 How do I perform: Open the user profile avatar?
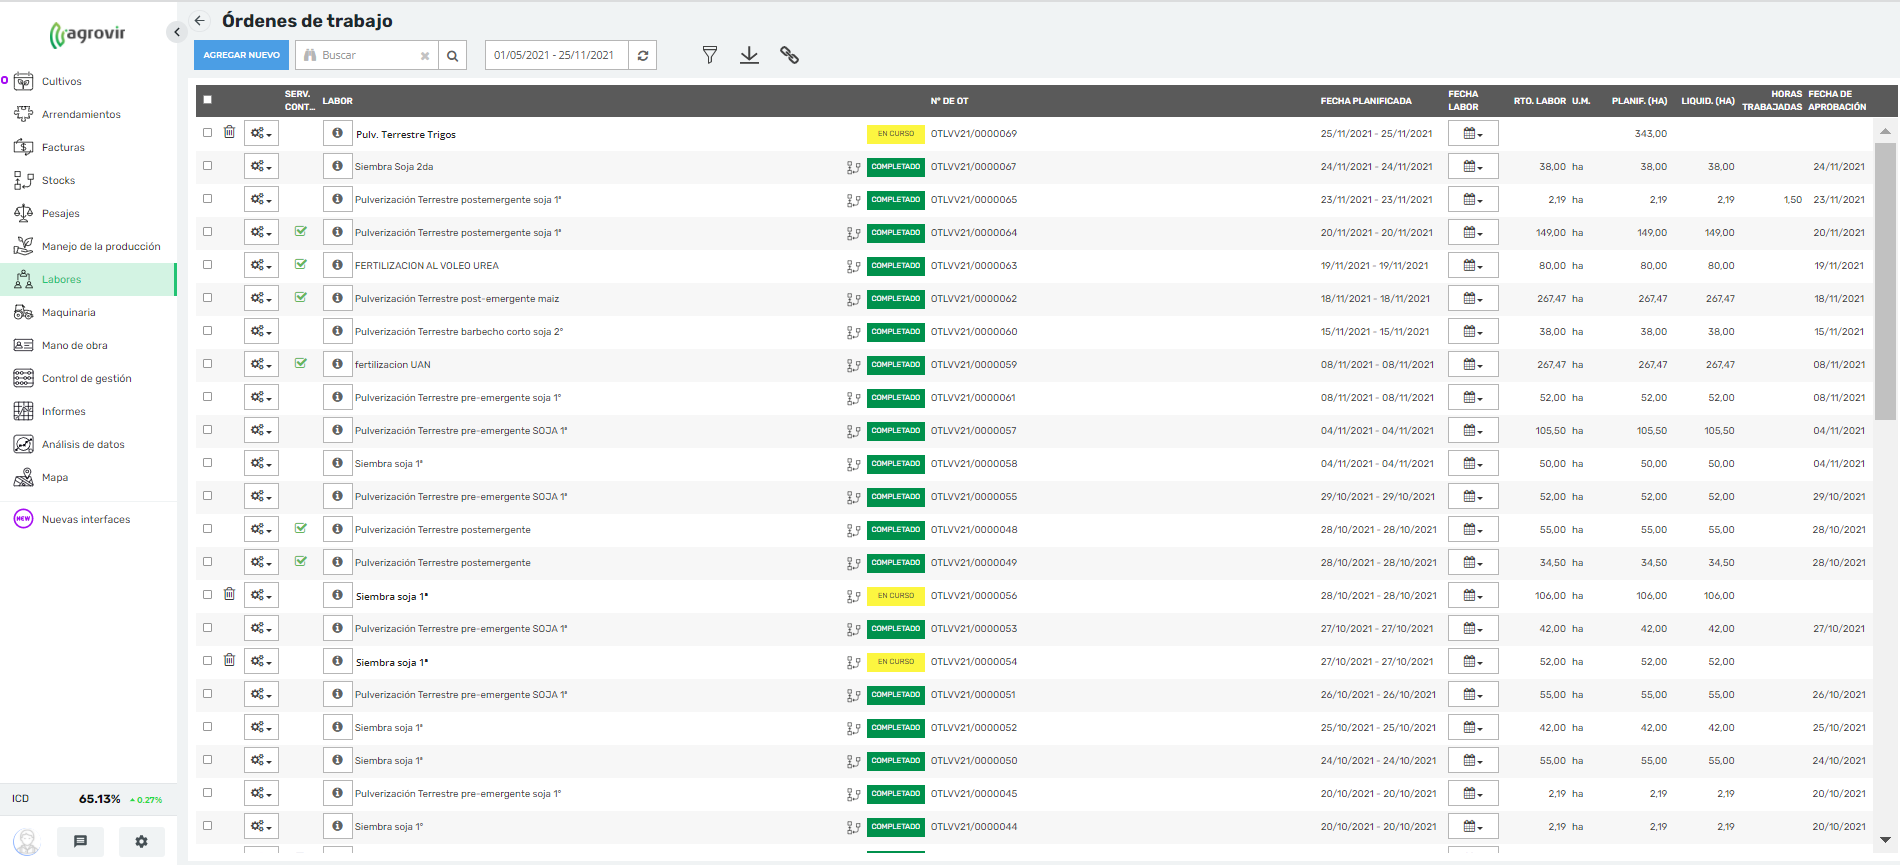[x=27, y=842]
